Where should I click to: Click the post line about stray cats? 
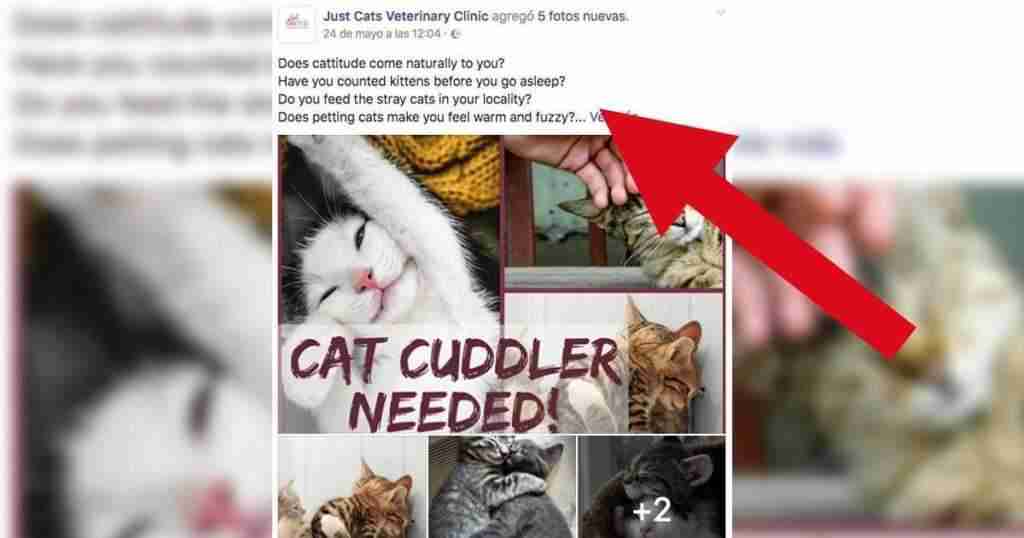pyautogui.click(x=404, y=100)
